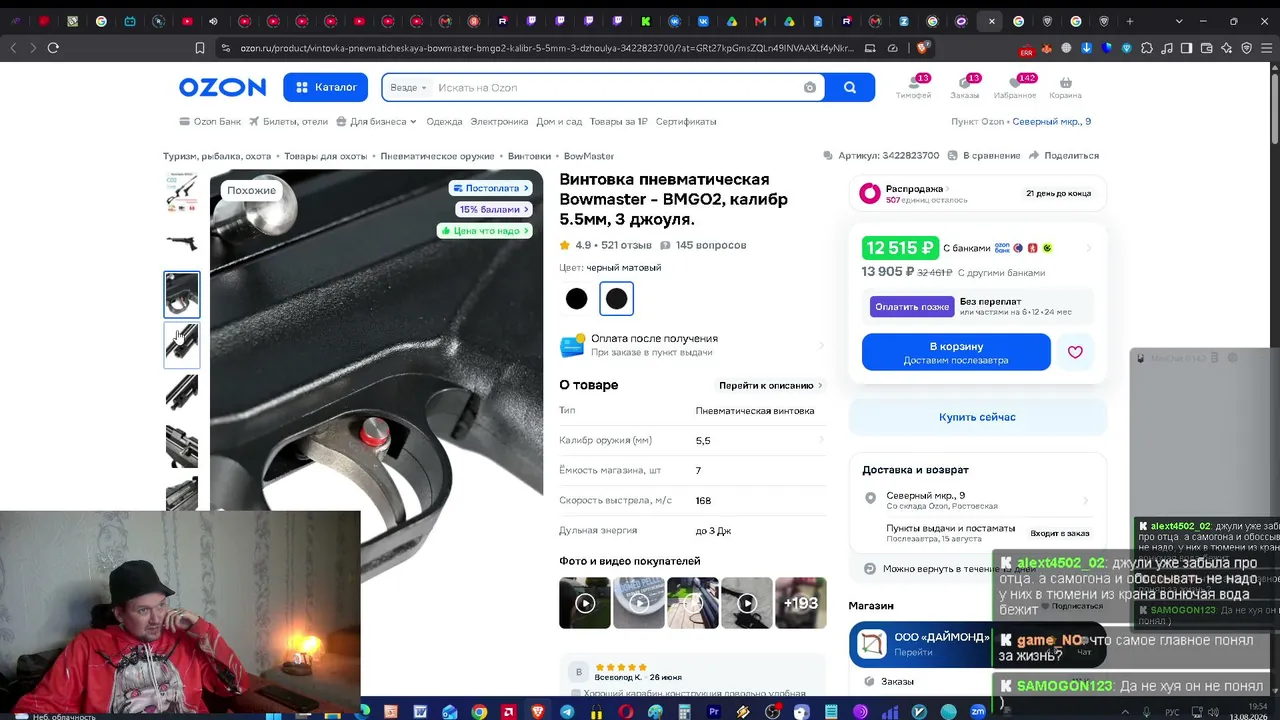The width and height of the screenshot is (1280, 720).
Task: Go to the Одежда category
Action: click(x=444, y=122)
